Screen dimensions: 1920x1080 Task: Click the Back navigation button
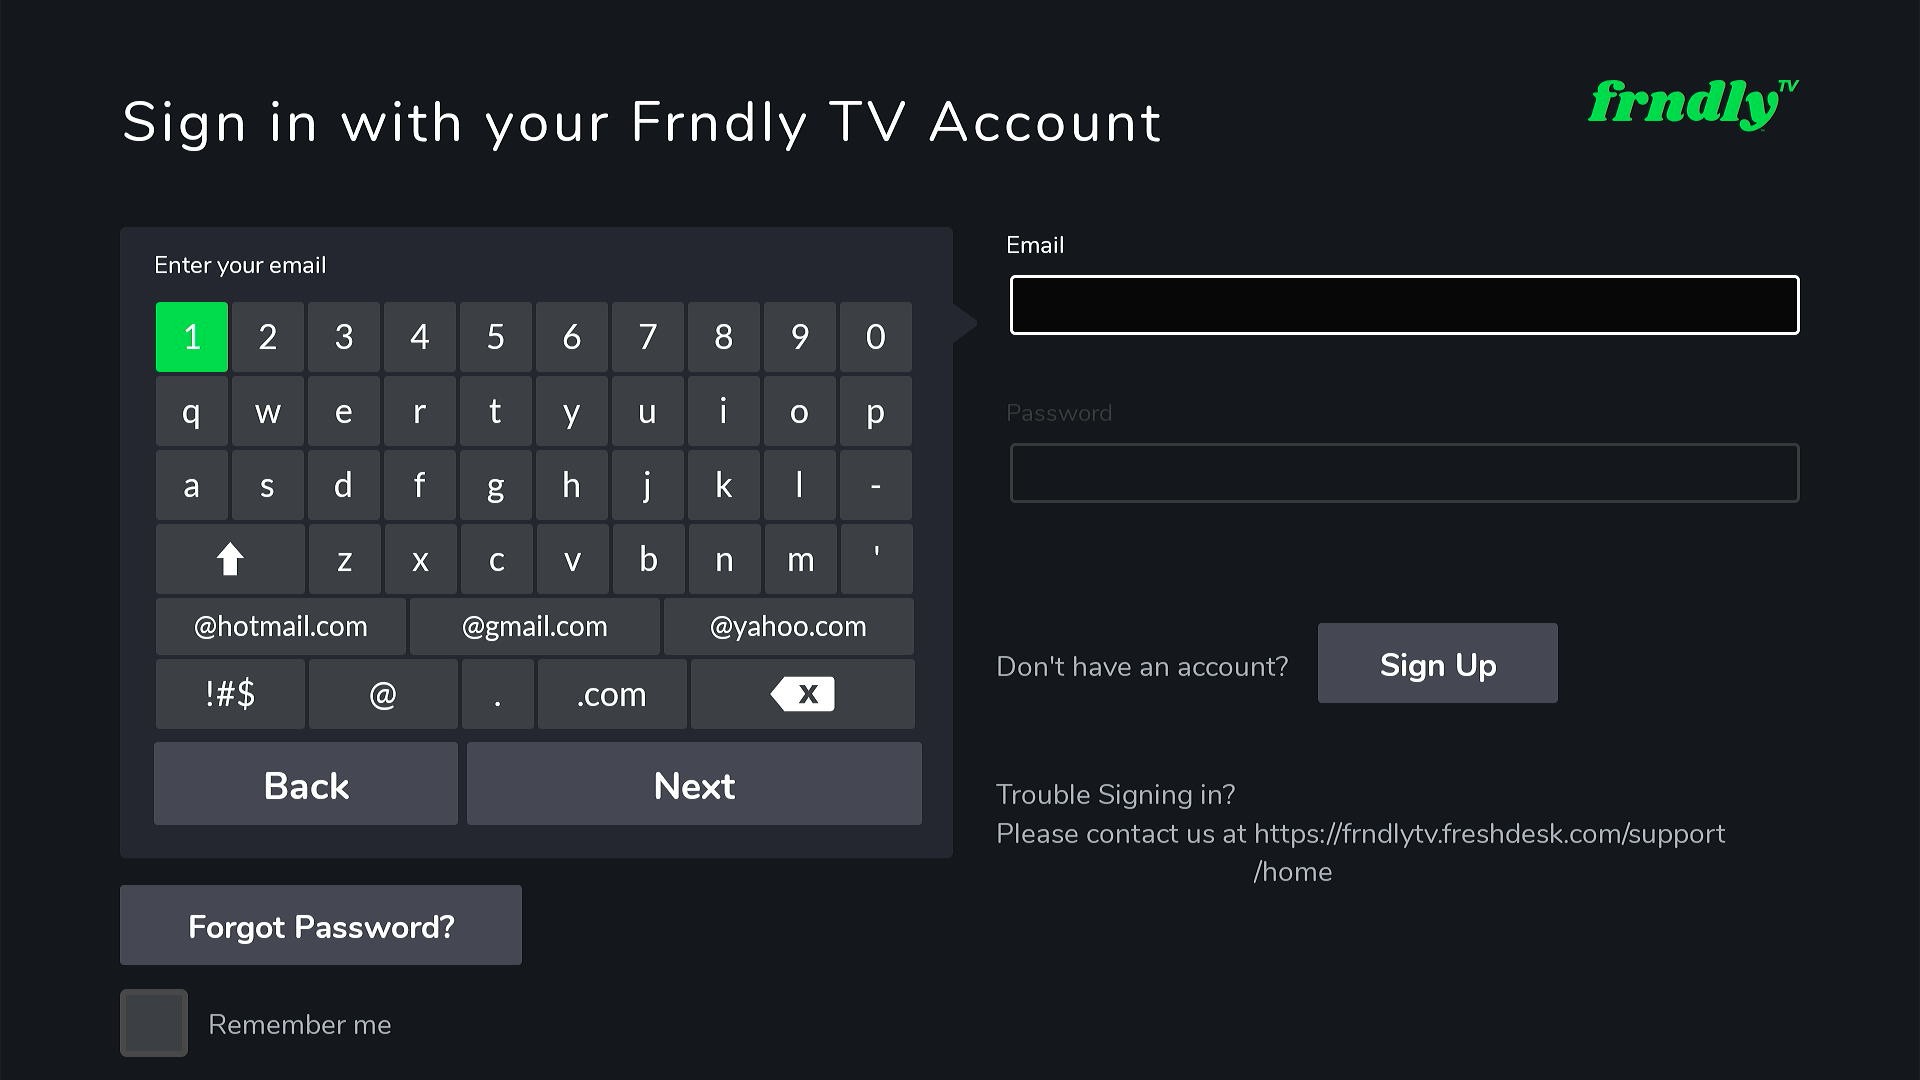(x=306, y=783)
